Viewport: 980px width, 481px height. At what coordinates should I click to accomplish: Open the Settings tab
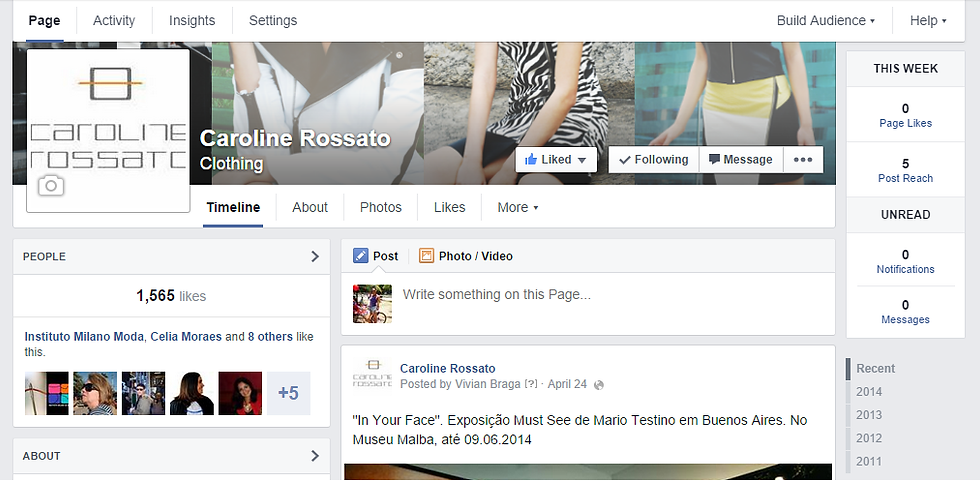coord(273,21)
